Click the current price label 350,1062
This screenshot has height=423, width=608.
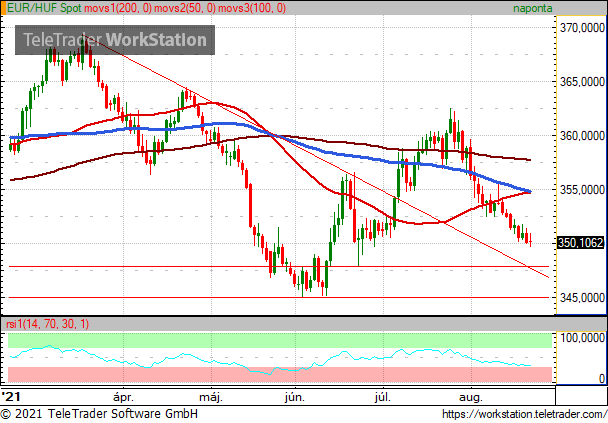[580, 243]
